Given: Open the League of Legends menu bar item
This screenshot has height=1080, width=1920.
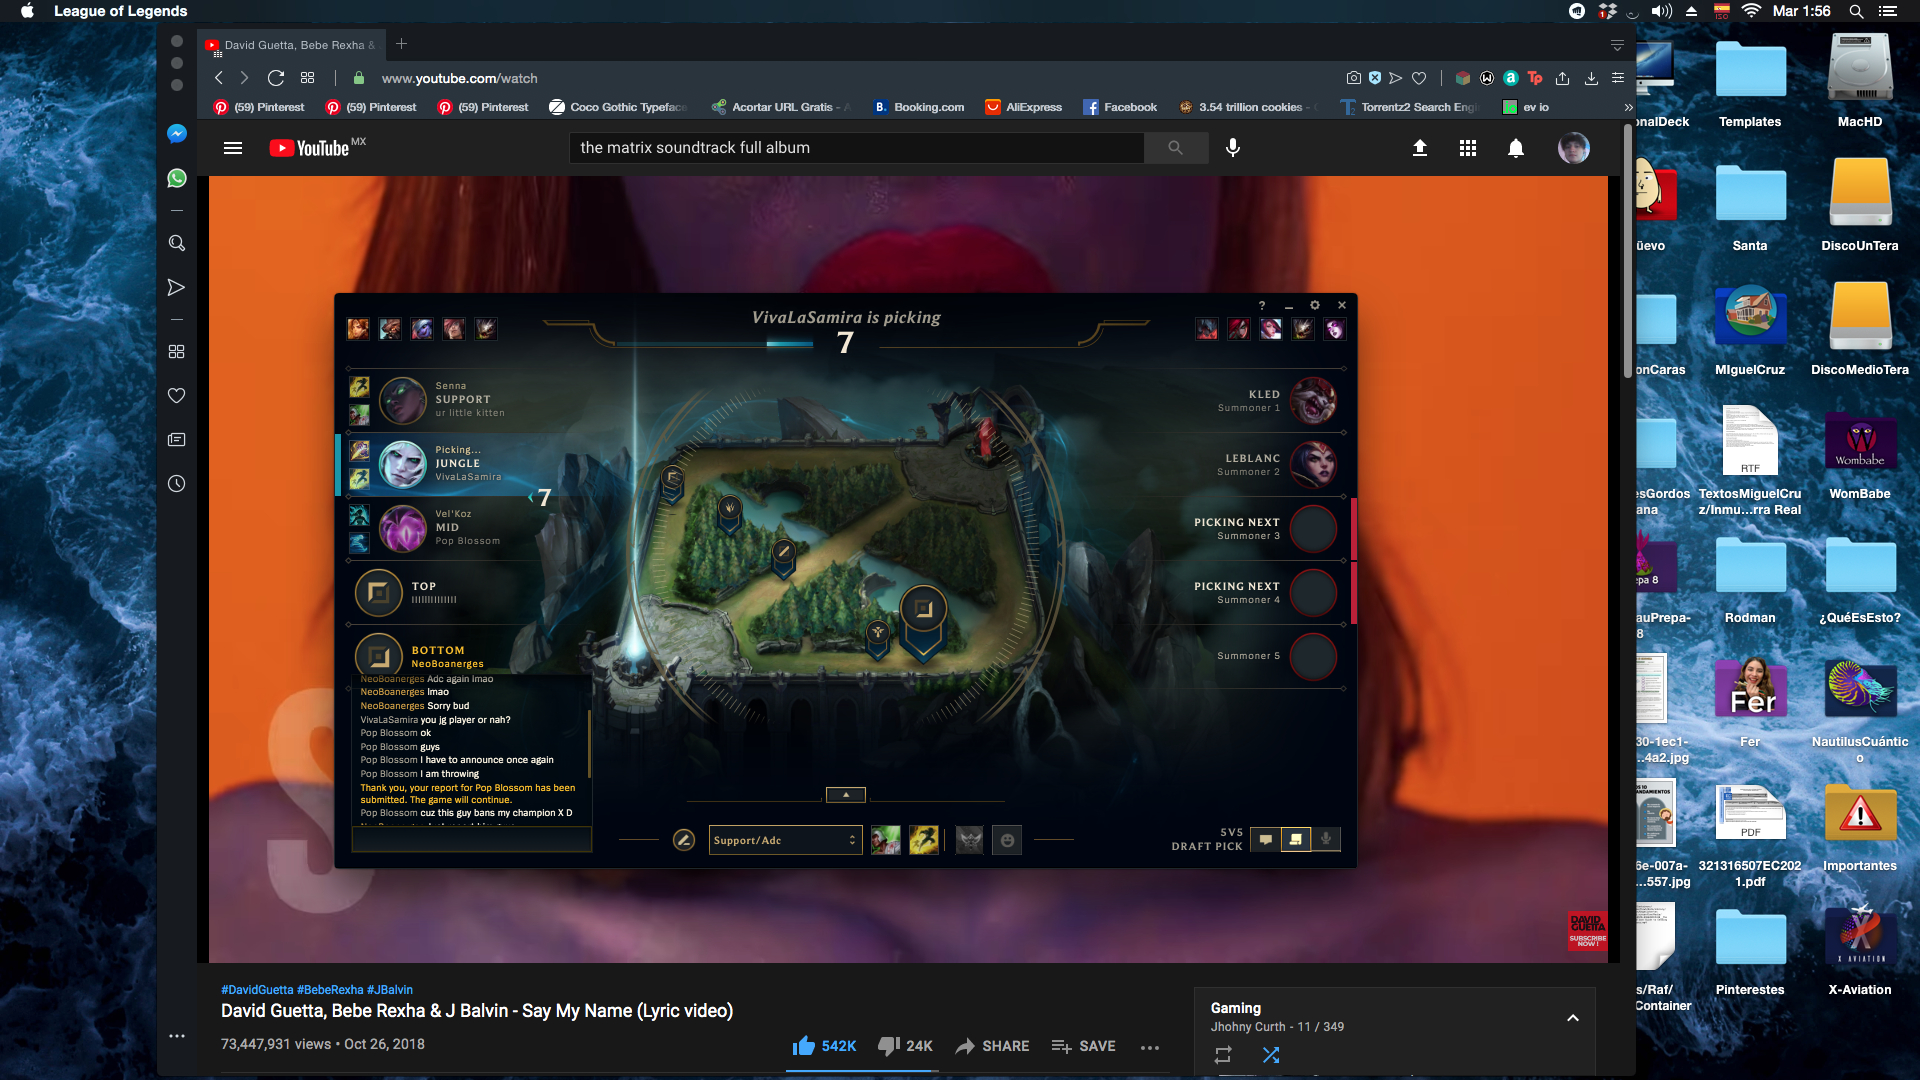Looking at the screenshot, I should 120,11.
